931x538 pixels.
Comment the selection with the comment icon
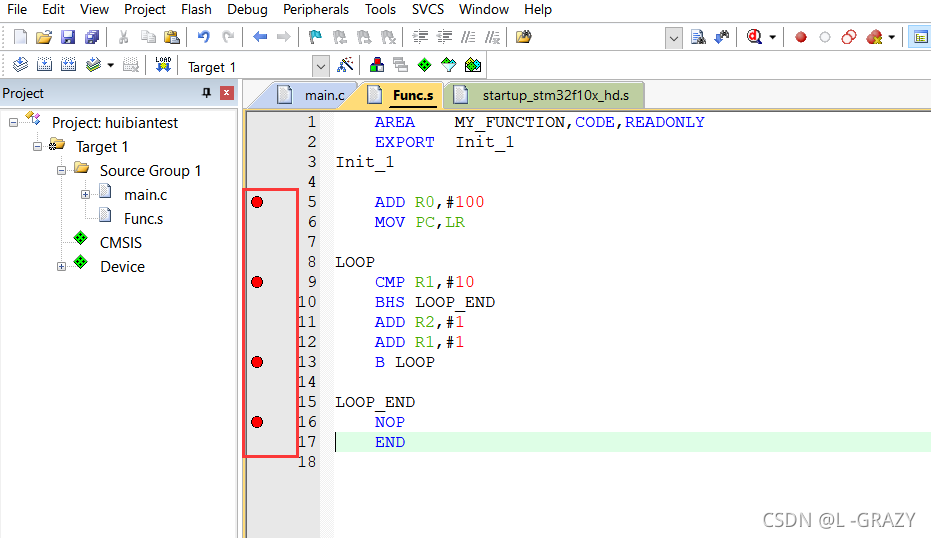(468, 37)
